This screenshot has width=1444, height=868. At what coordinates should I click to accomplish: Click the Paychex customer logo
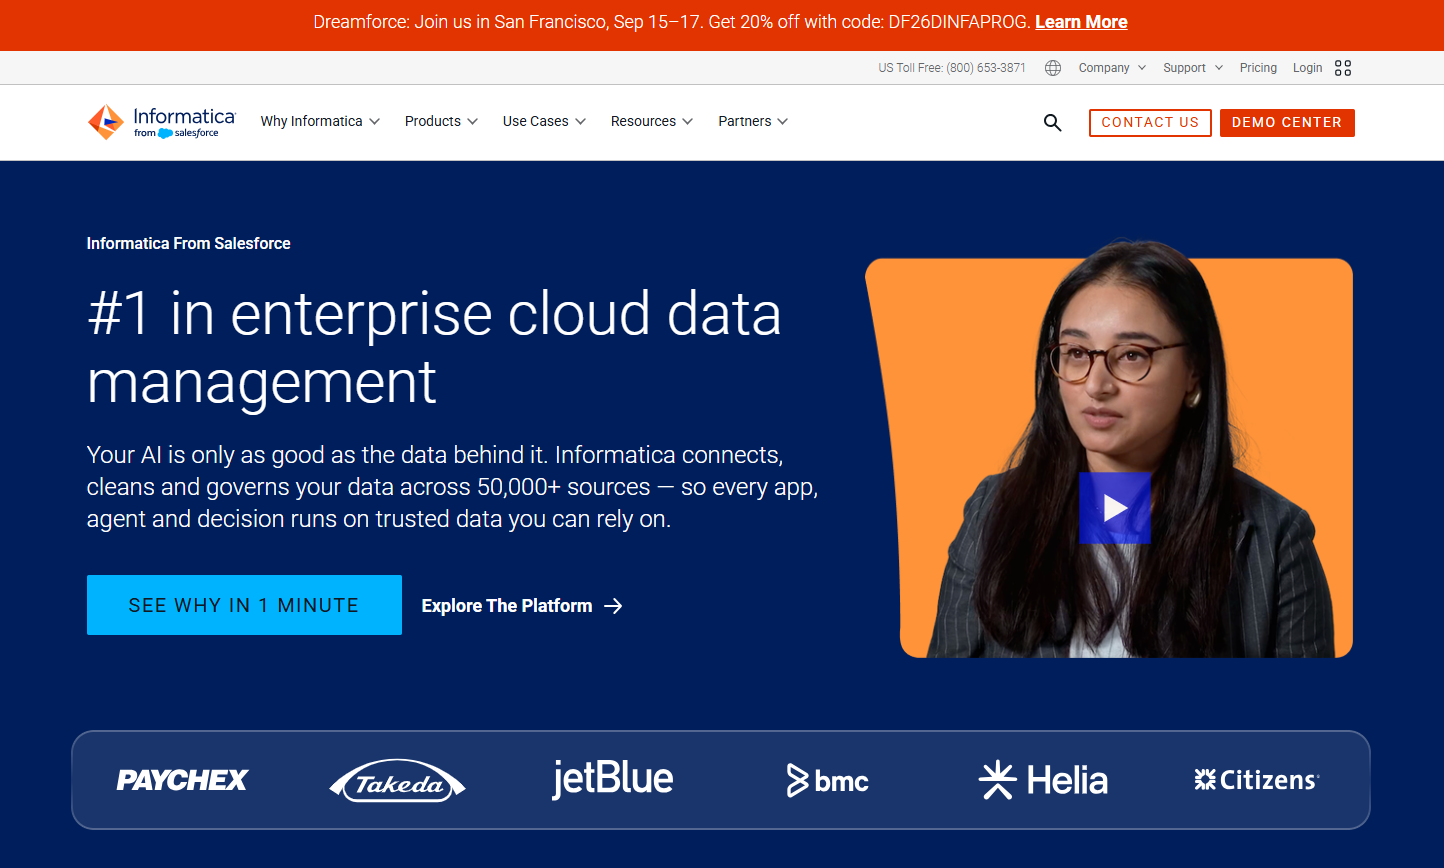[182, 780]
